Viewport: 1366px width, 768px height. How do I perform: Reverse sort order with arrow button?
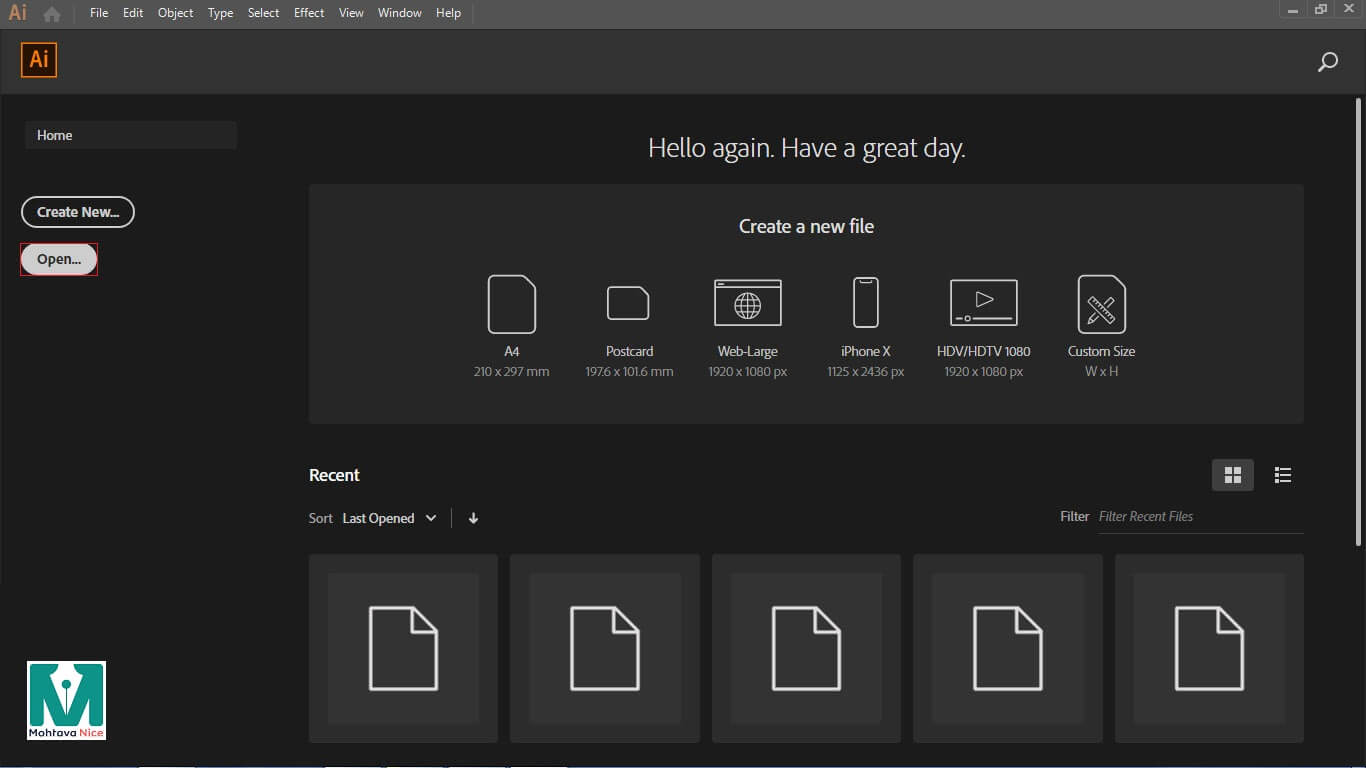coord(473,518)
